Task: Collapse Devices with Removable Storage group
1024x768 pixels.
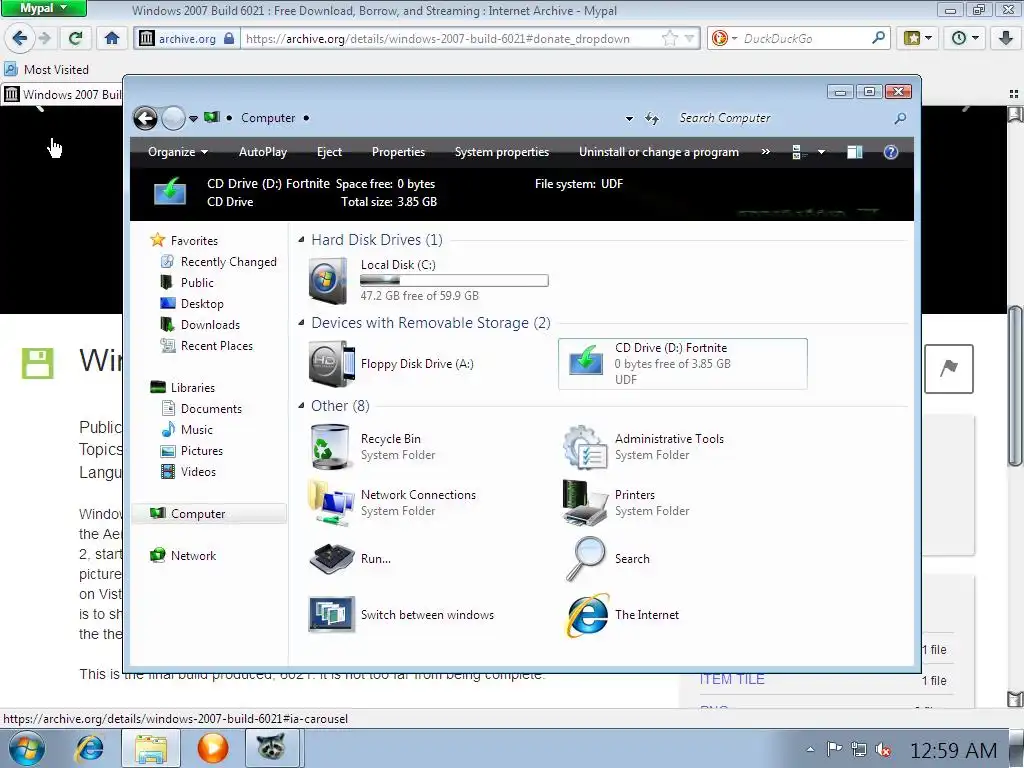Action: [301, 323]
